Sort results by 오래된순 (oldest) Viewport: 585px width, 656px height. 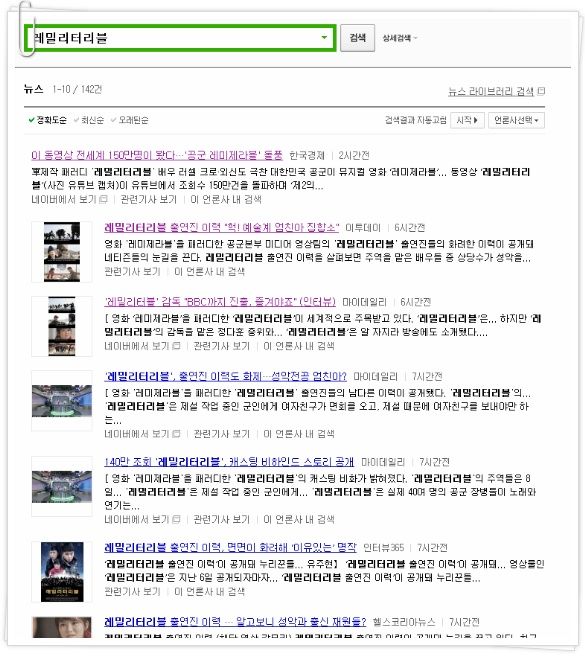(x=129, y=120)
